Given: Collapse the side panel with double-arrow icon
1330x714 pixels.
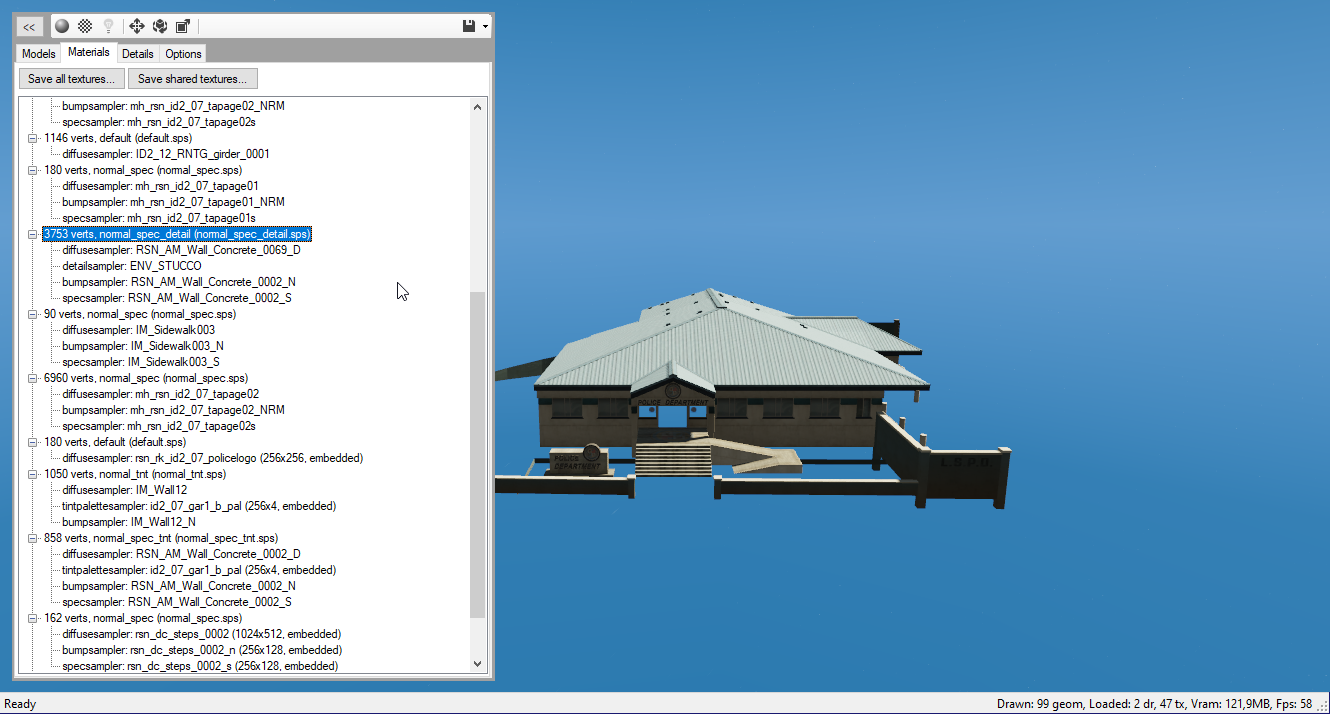Looking at the screenshot, I should tap(29, 26).
